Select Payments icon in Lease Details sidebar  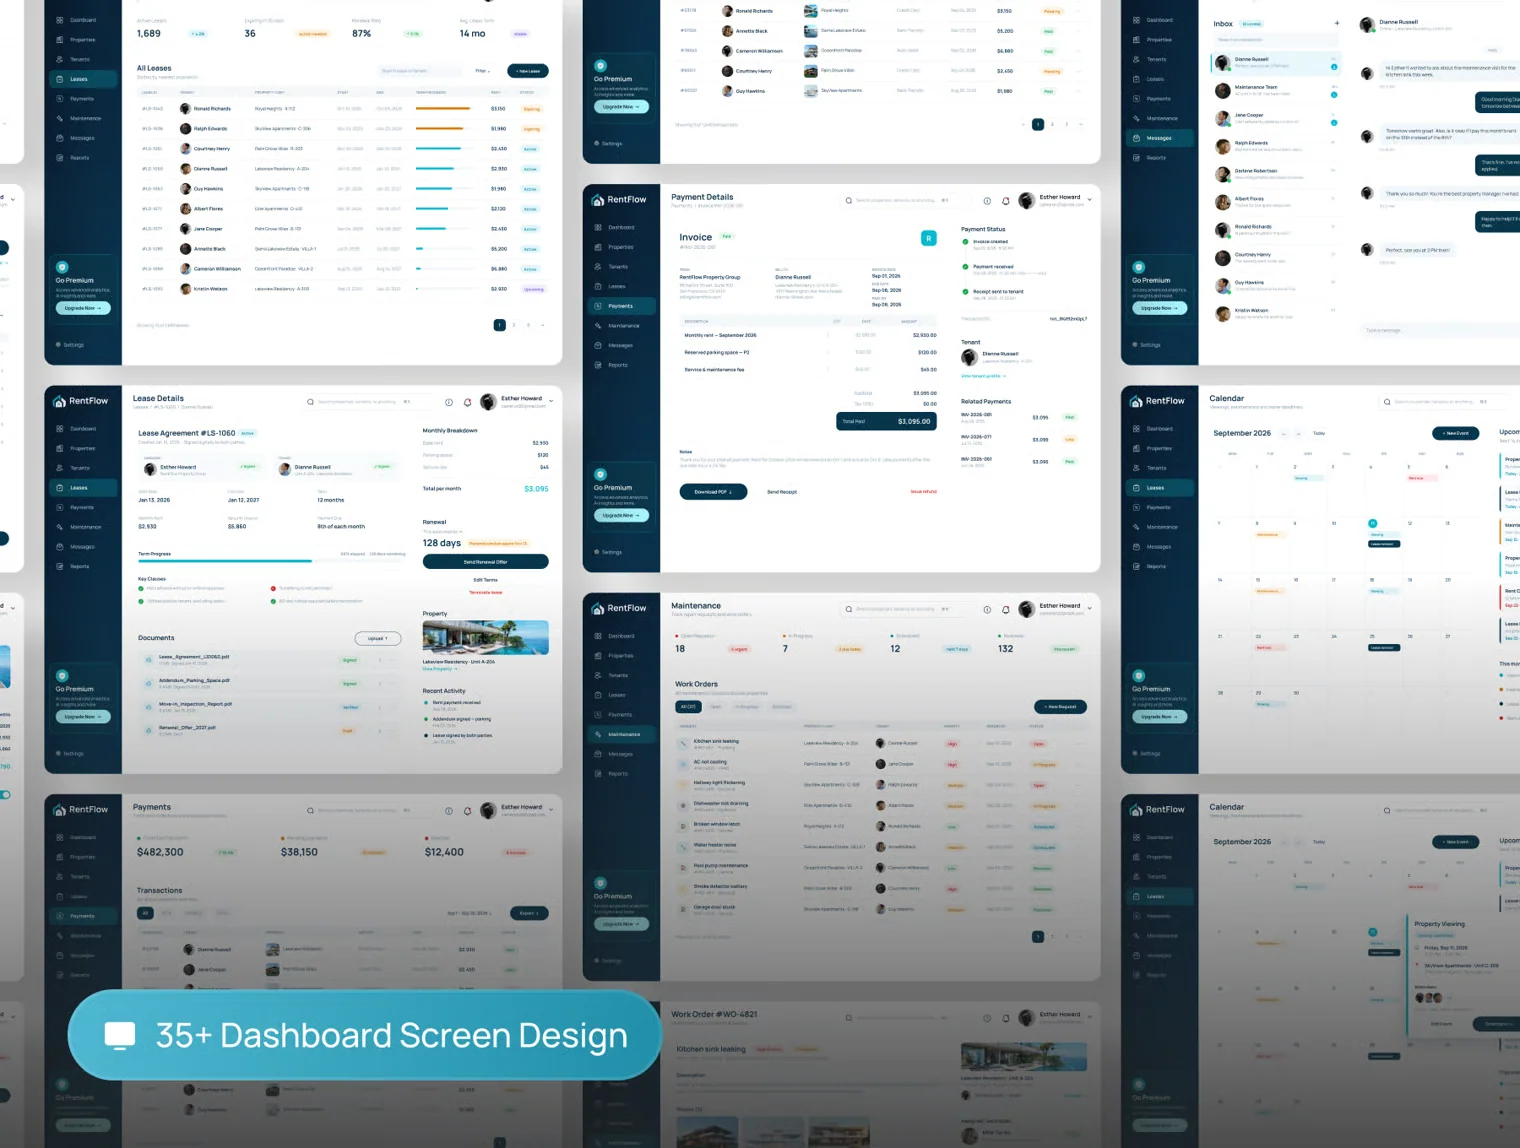pyautogui.click(x=60, y=507)
